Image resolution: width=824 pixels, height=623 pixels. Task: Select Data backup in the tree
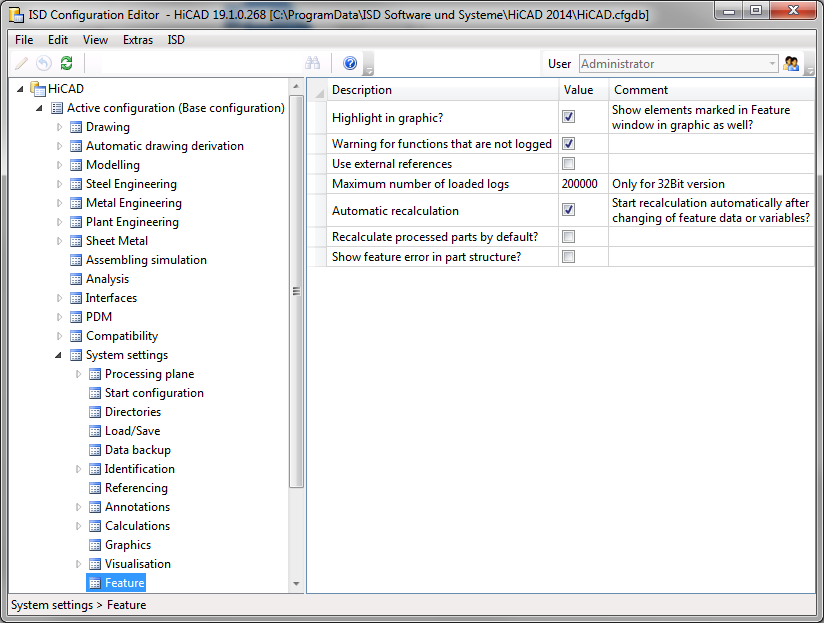pyautogui.click(x=137, y=450)
